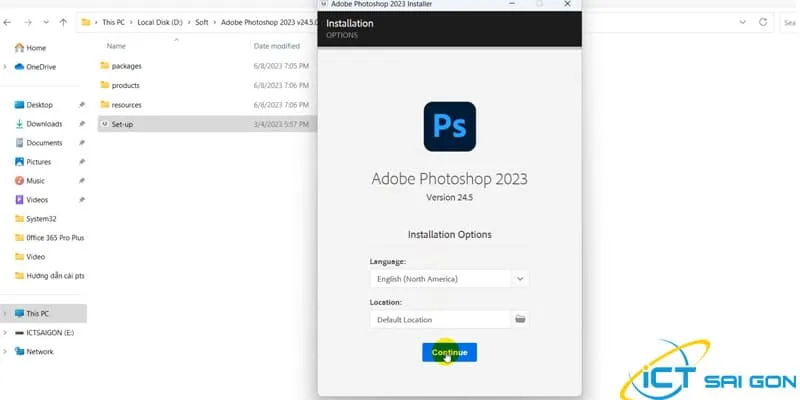The height and width of the screenshot is (400, 800).
Task: Sort files by Date modified column
Action: point(277,46)
